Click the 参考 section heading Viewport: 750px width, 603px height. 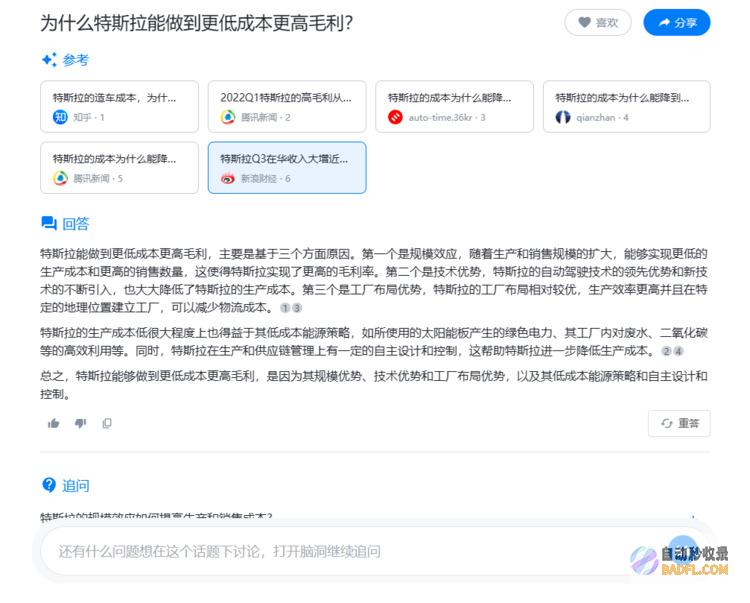[x=76, y=60]
